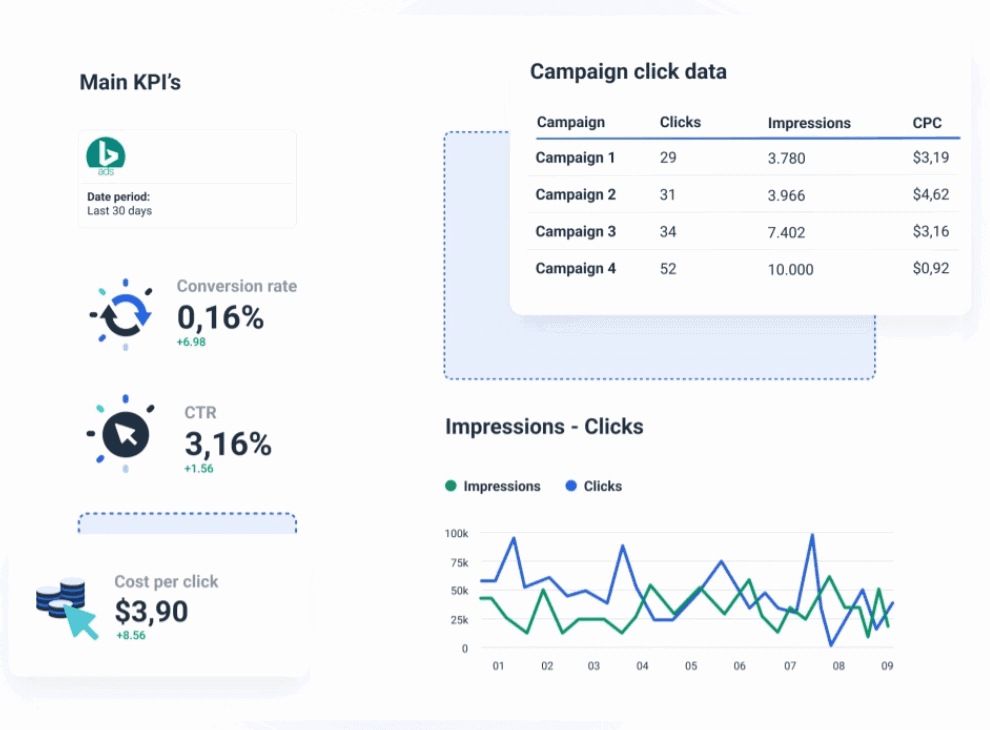This screenshot has width=990, height=730.
Task: Select the CPC column header
Action: pyautogui.click(x=929, y=123)
